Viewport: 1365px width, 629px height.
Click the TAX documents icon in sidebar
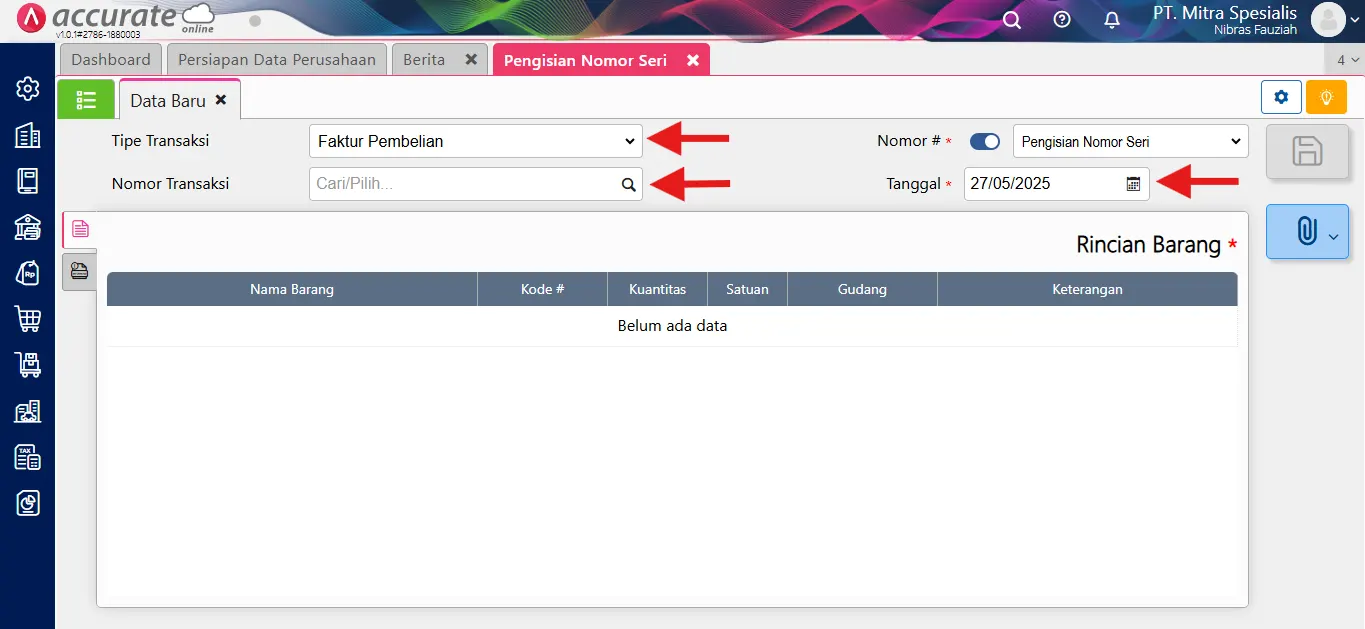pyautogui.click(x=26, y=457)
